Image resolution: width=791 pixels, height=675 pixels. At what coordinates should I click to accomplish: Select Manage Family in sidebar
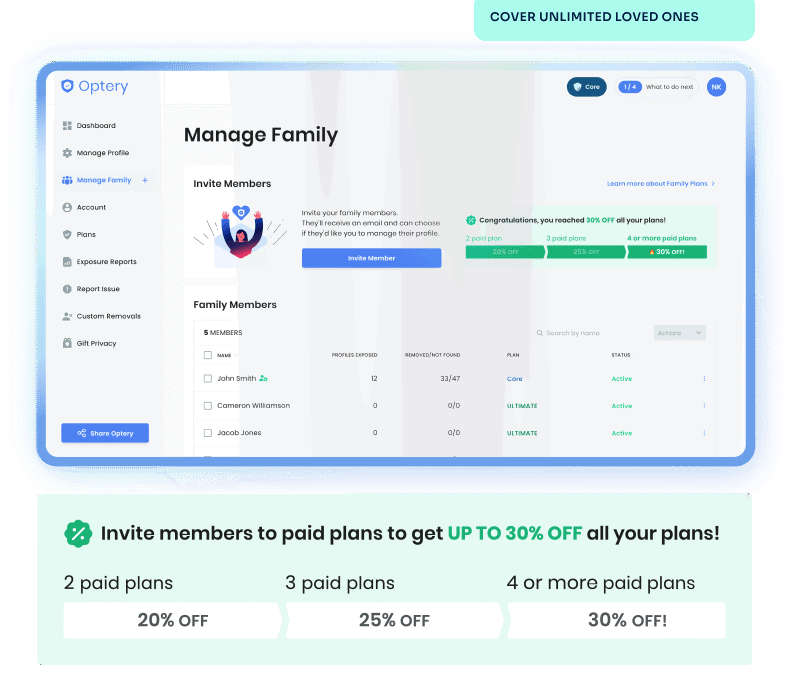coord(104,180)
